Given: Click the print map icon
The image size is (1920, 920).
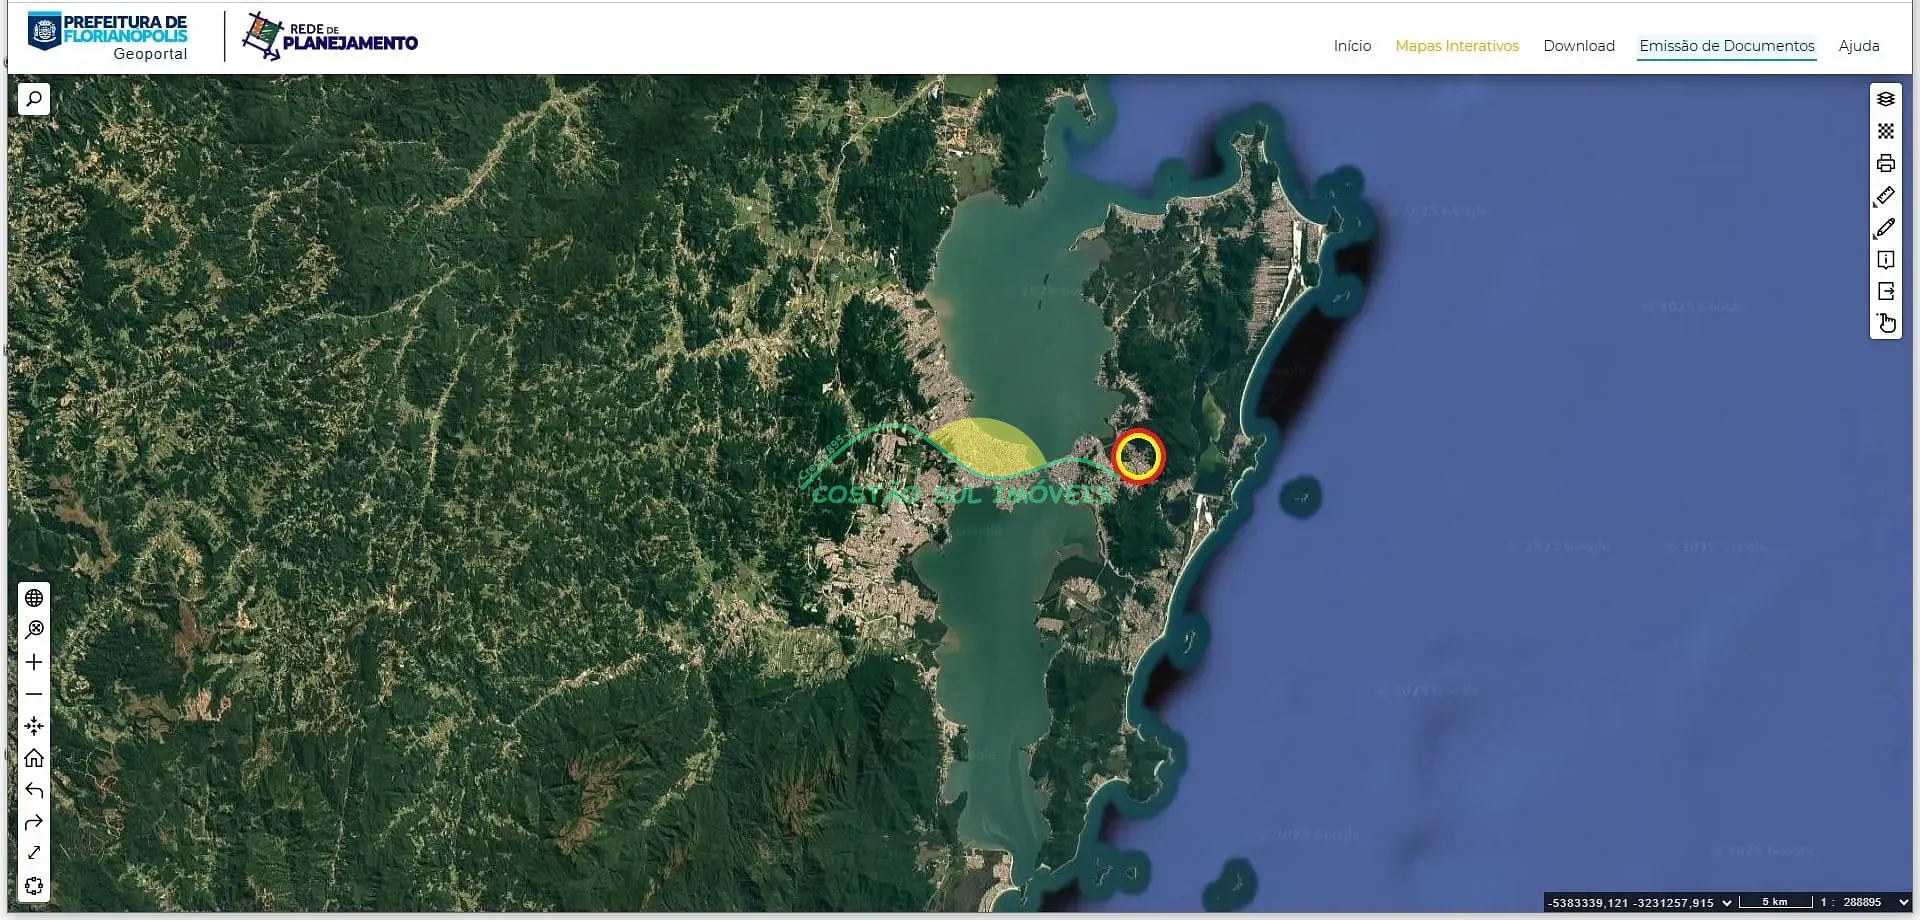Looking at the screenshot, I should [x=1885, y=163].
